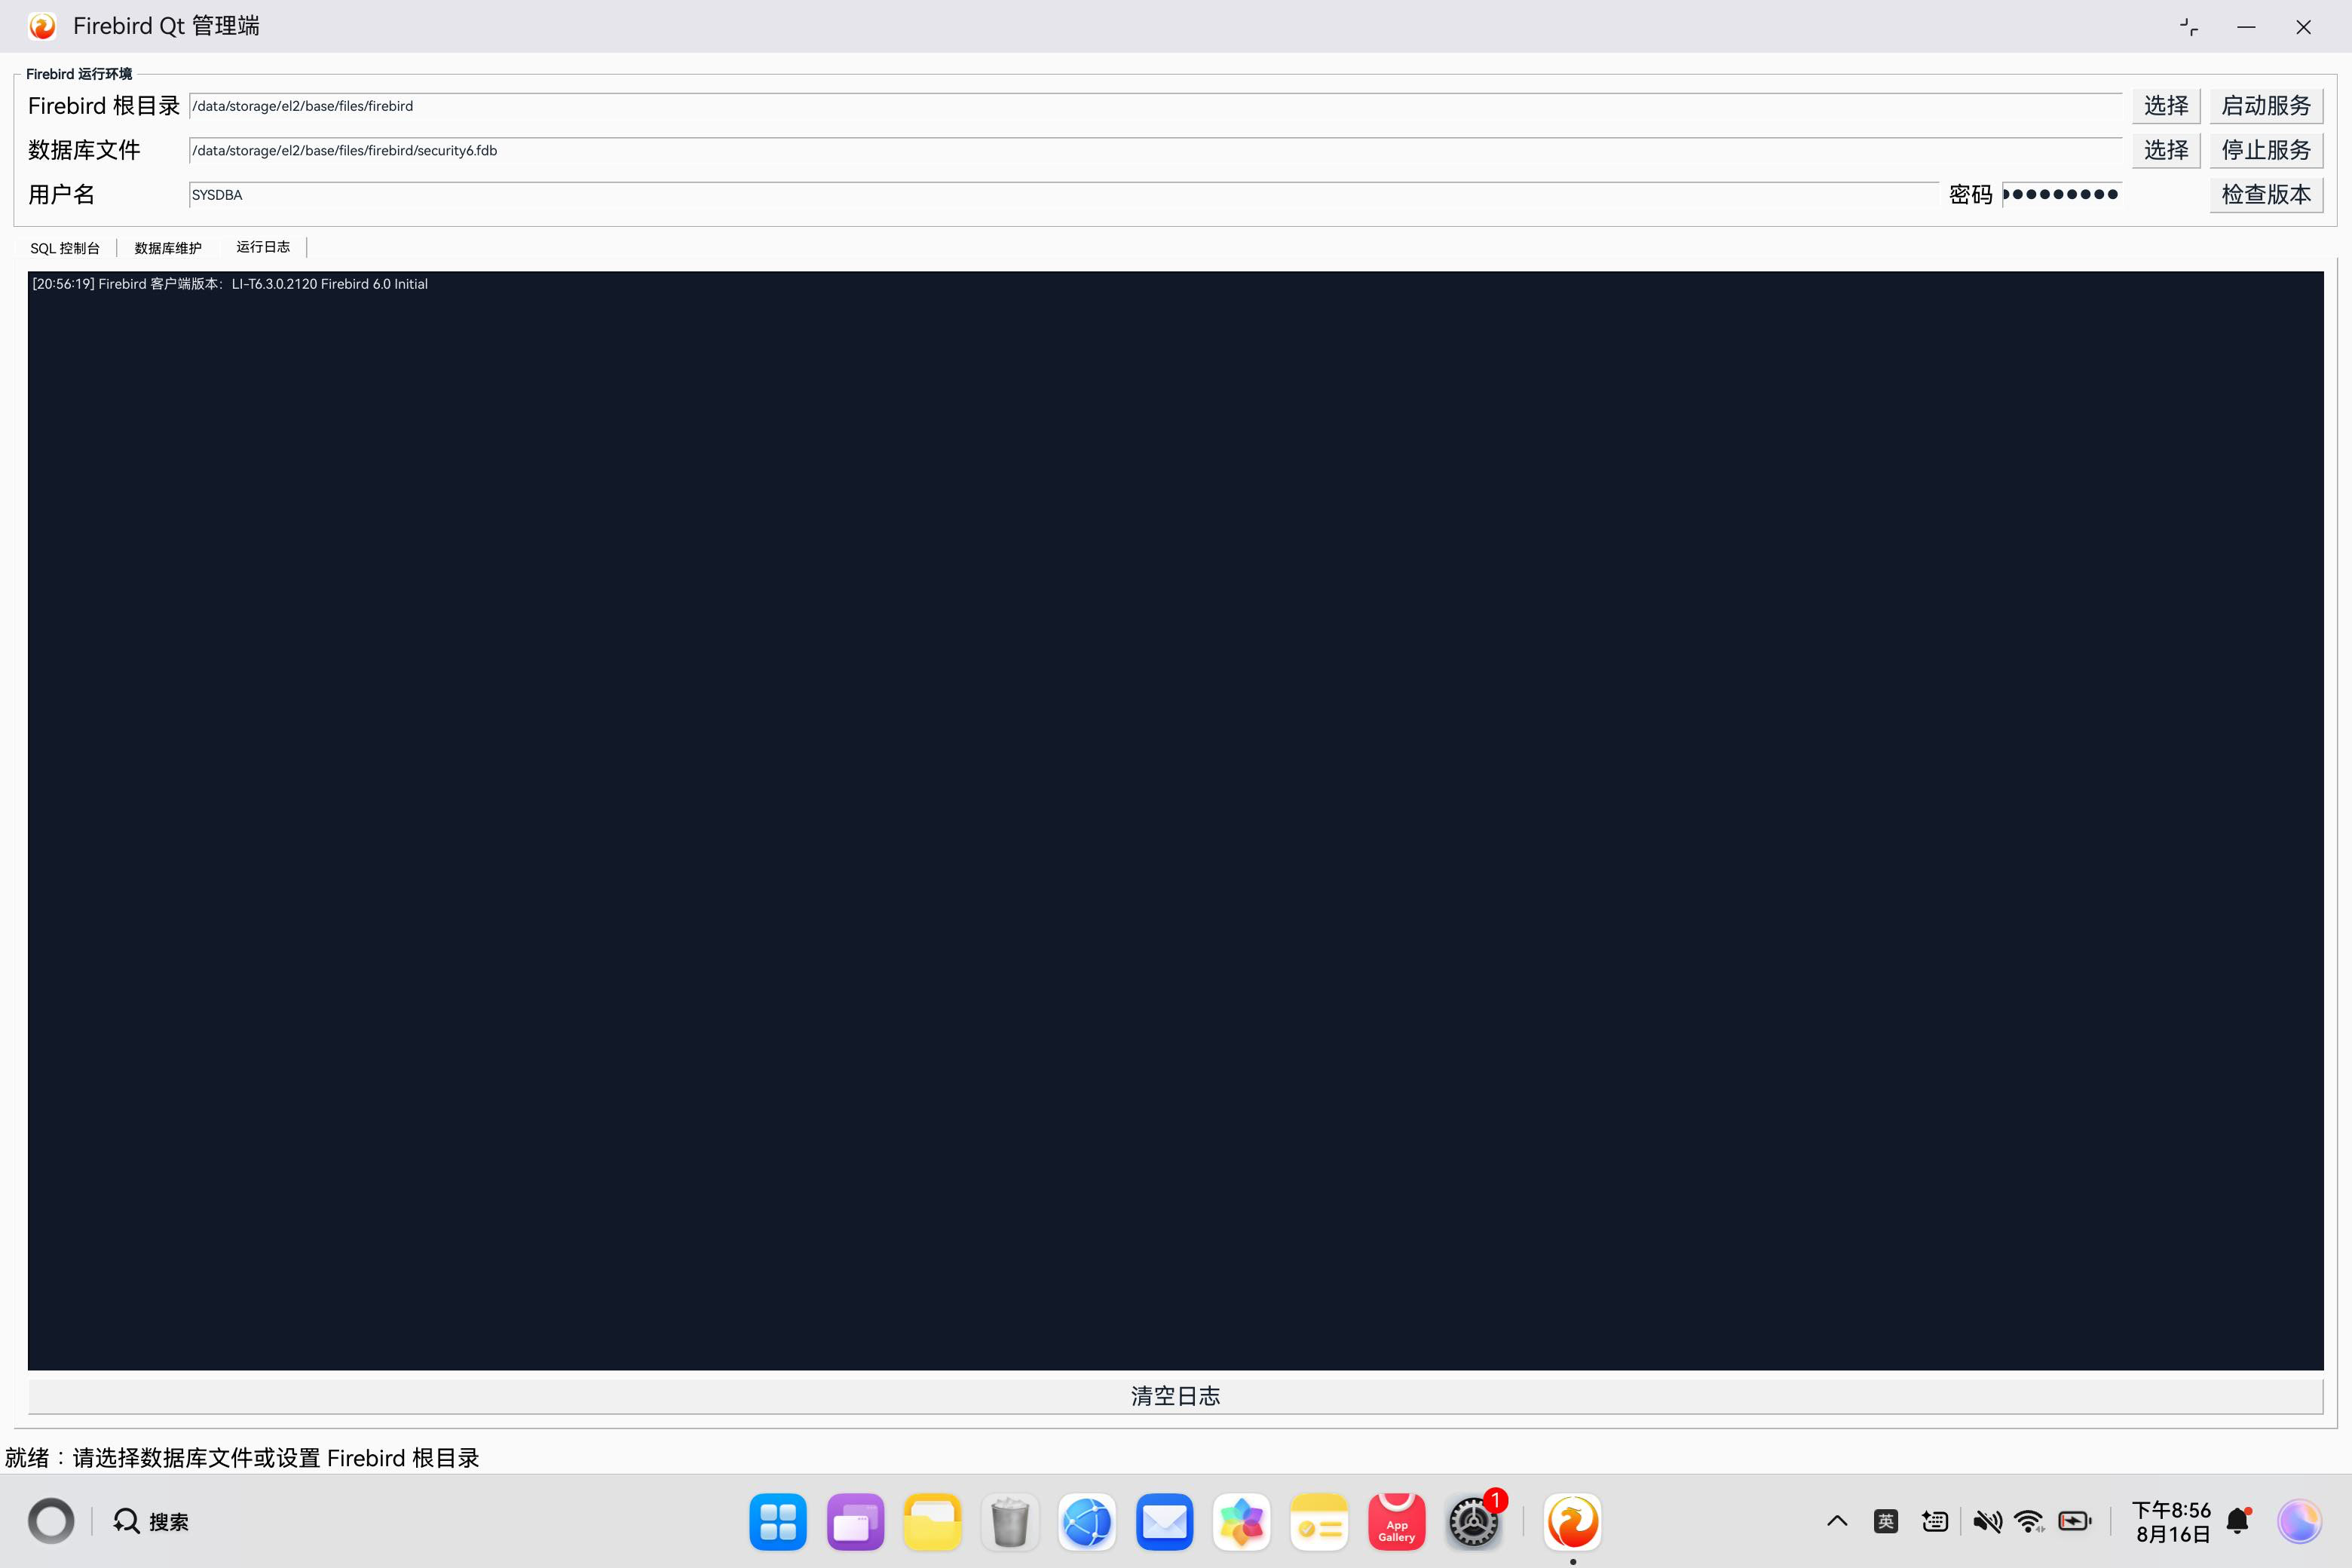Click the Firebird icon in the dock

1572,1522
